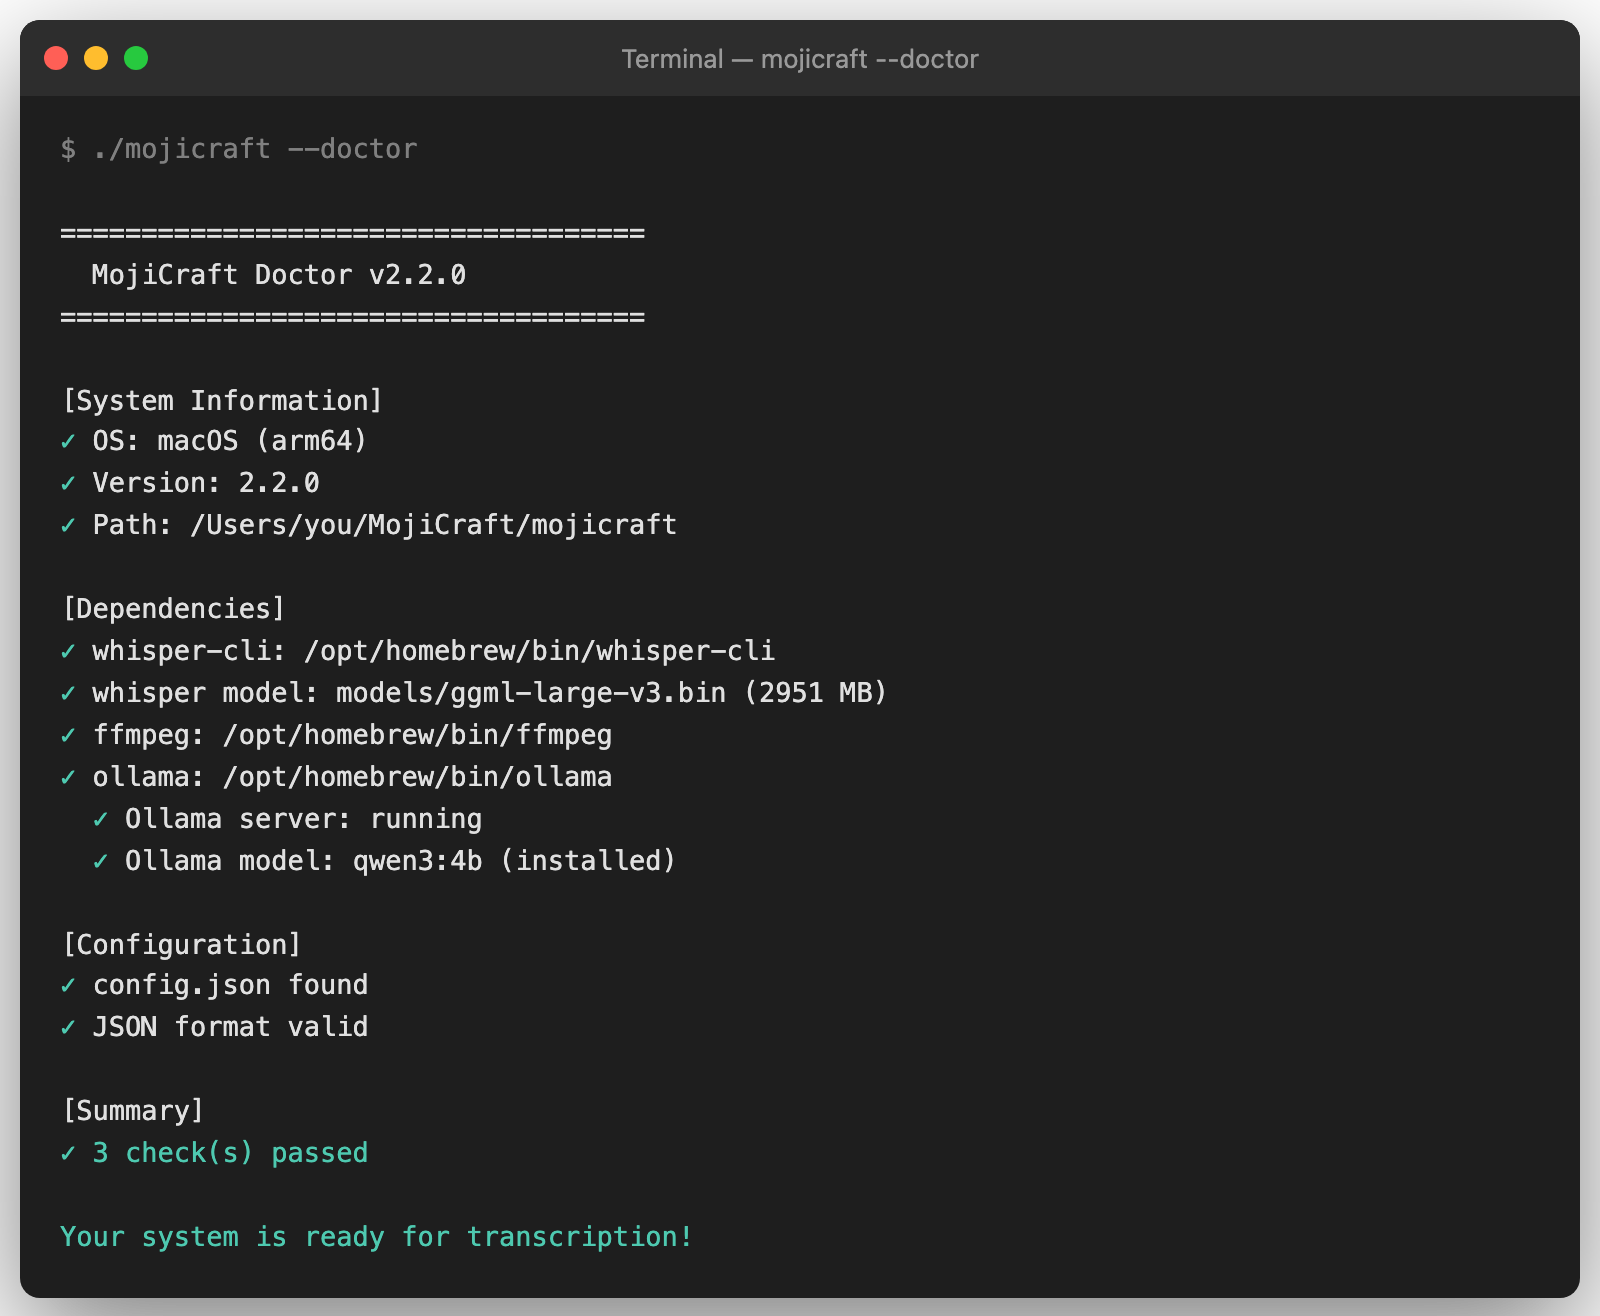Click the terminal window title text
This screenshot has width=1600, height=1316.
pyautogui.click(x=799, y=59)
